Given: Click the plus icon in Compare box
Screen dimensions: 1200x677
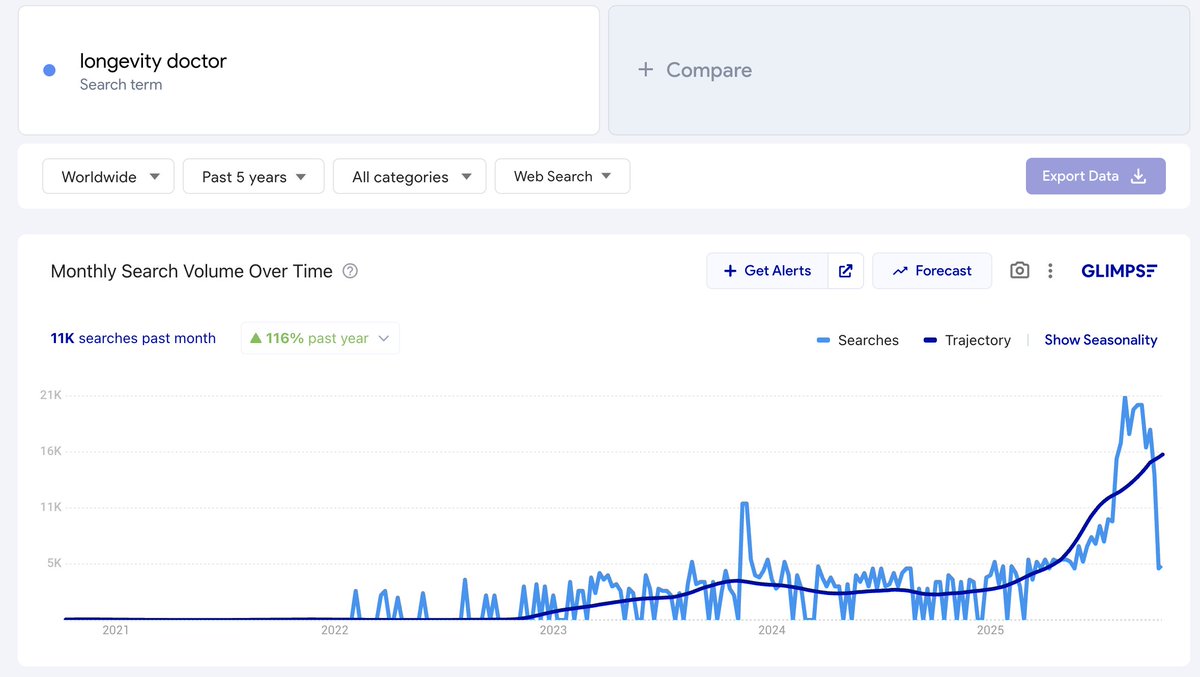Looking at the screenshot, I should [646, 70].
